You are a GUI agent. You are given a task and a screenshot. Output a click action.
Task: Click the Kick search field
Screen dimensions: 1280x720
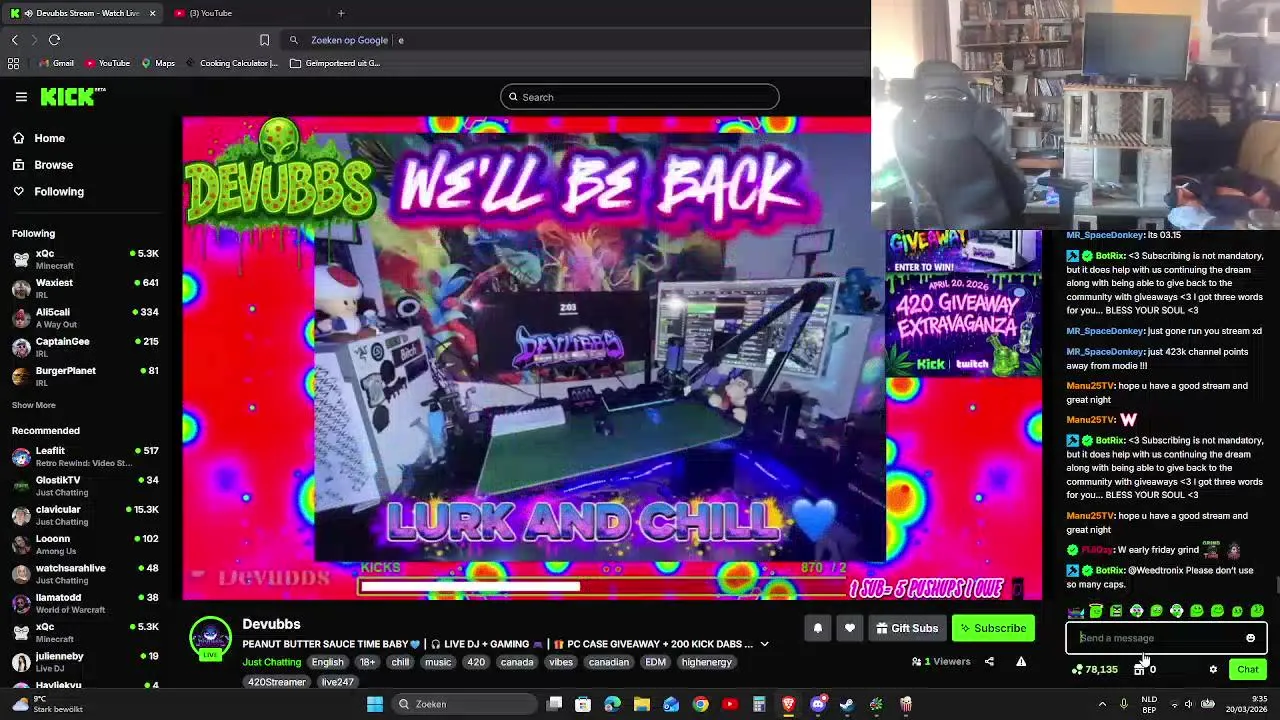[x=639, y=97]
